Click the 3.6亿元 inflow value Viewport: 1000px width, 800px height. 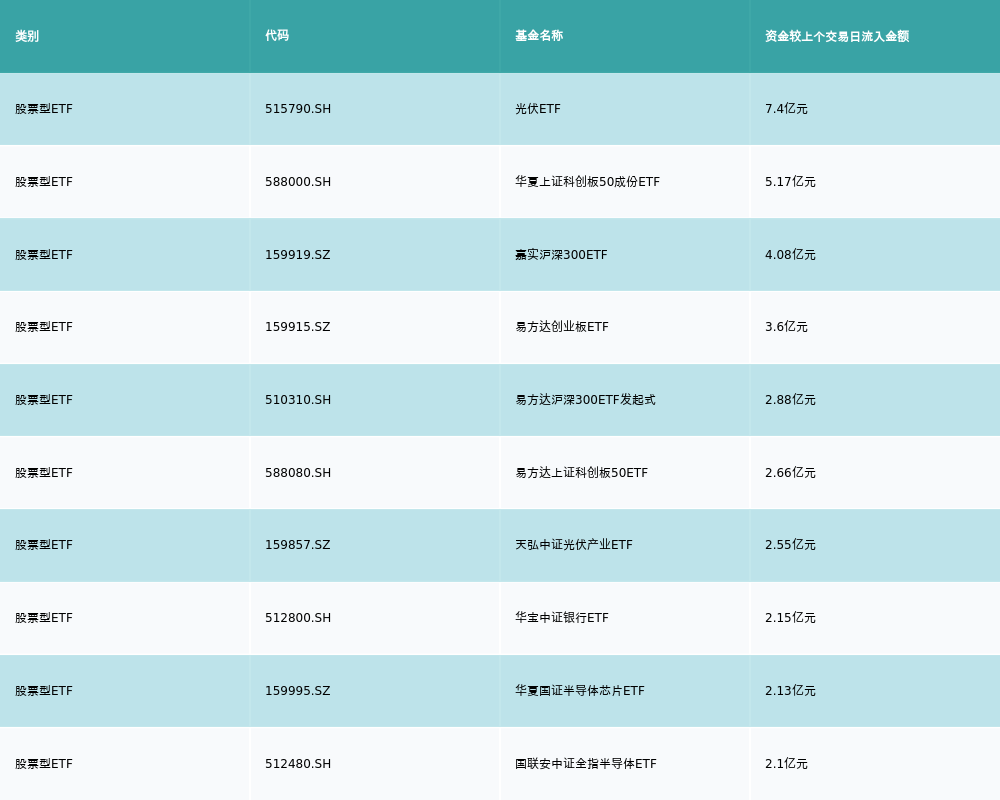[x=786, y=327]
